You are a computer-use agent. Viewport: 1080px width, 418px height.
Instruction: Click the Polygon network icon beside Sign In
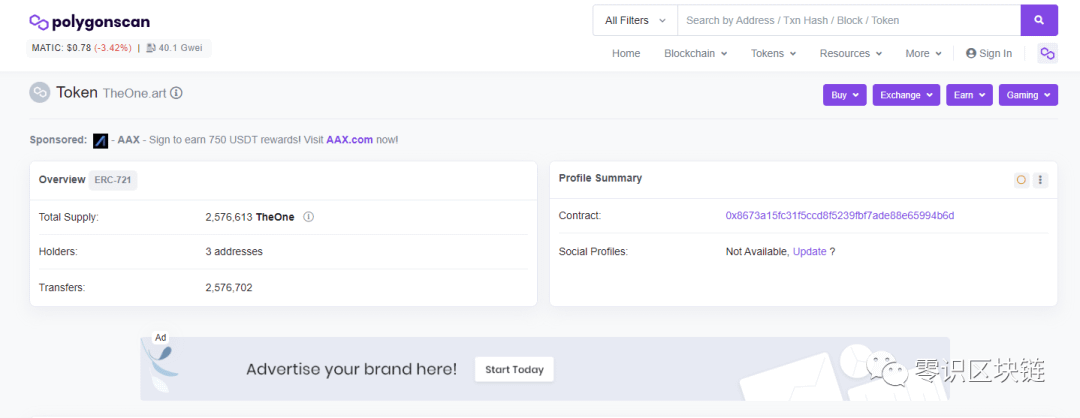coord(1047,53)
